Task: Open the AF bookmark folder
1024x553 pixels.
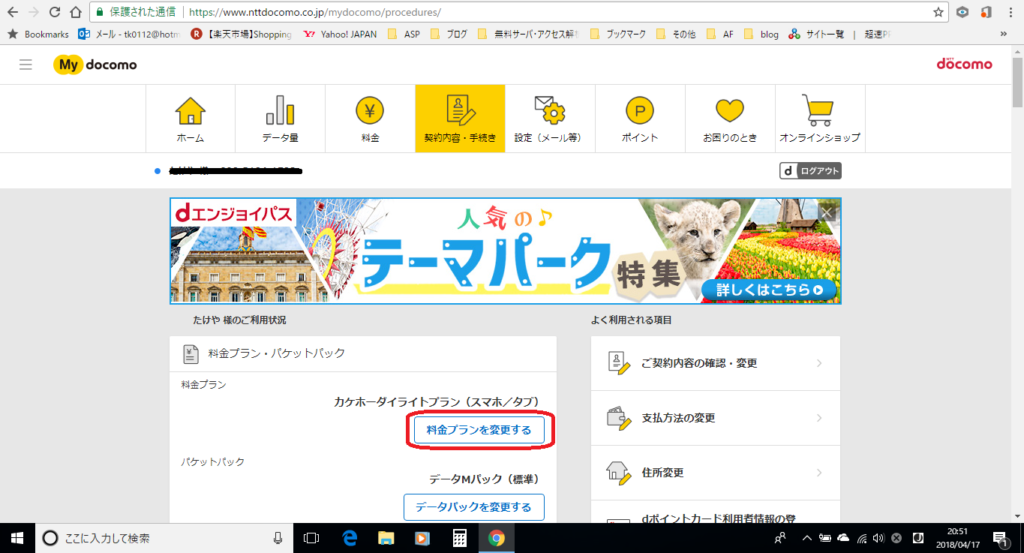Action: (x=720, y=34)
